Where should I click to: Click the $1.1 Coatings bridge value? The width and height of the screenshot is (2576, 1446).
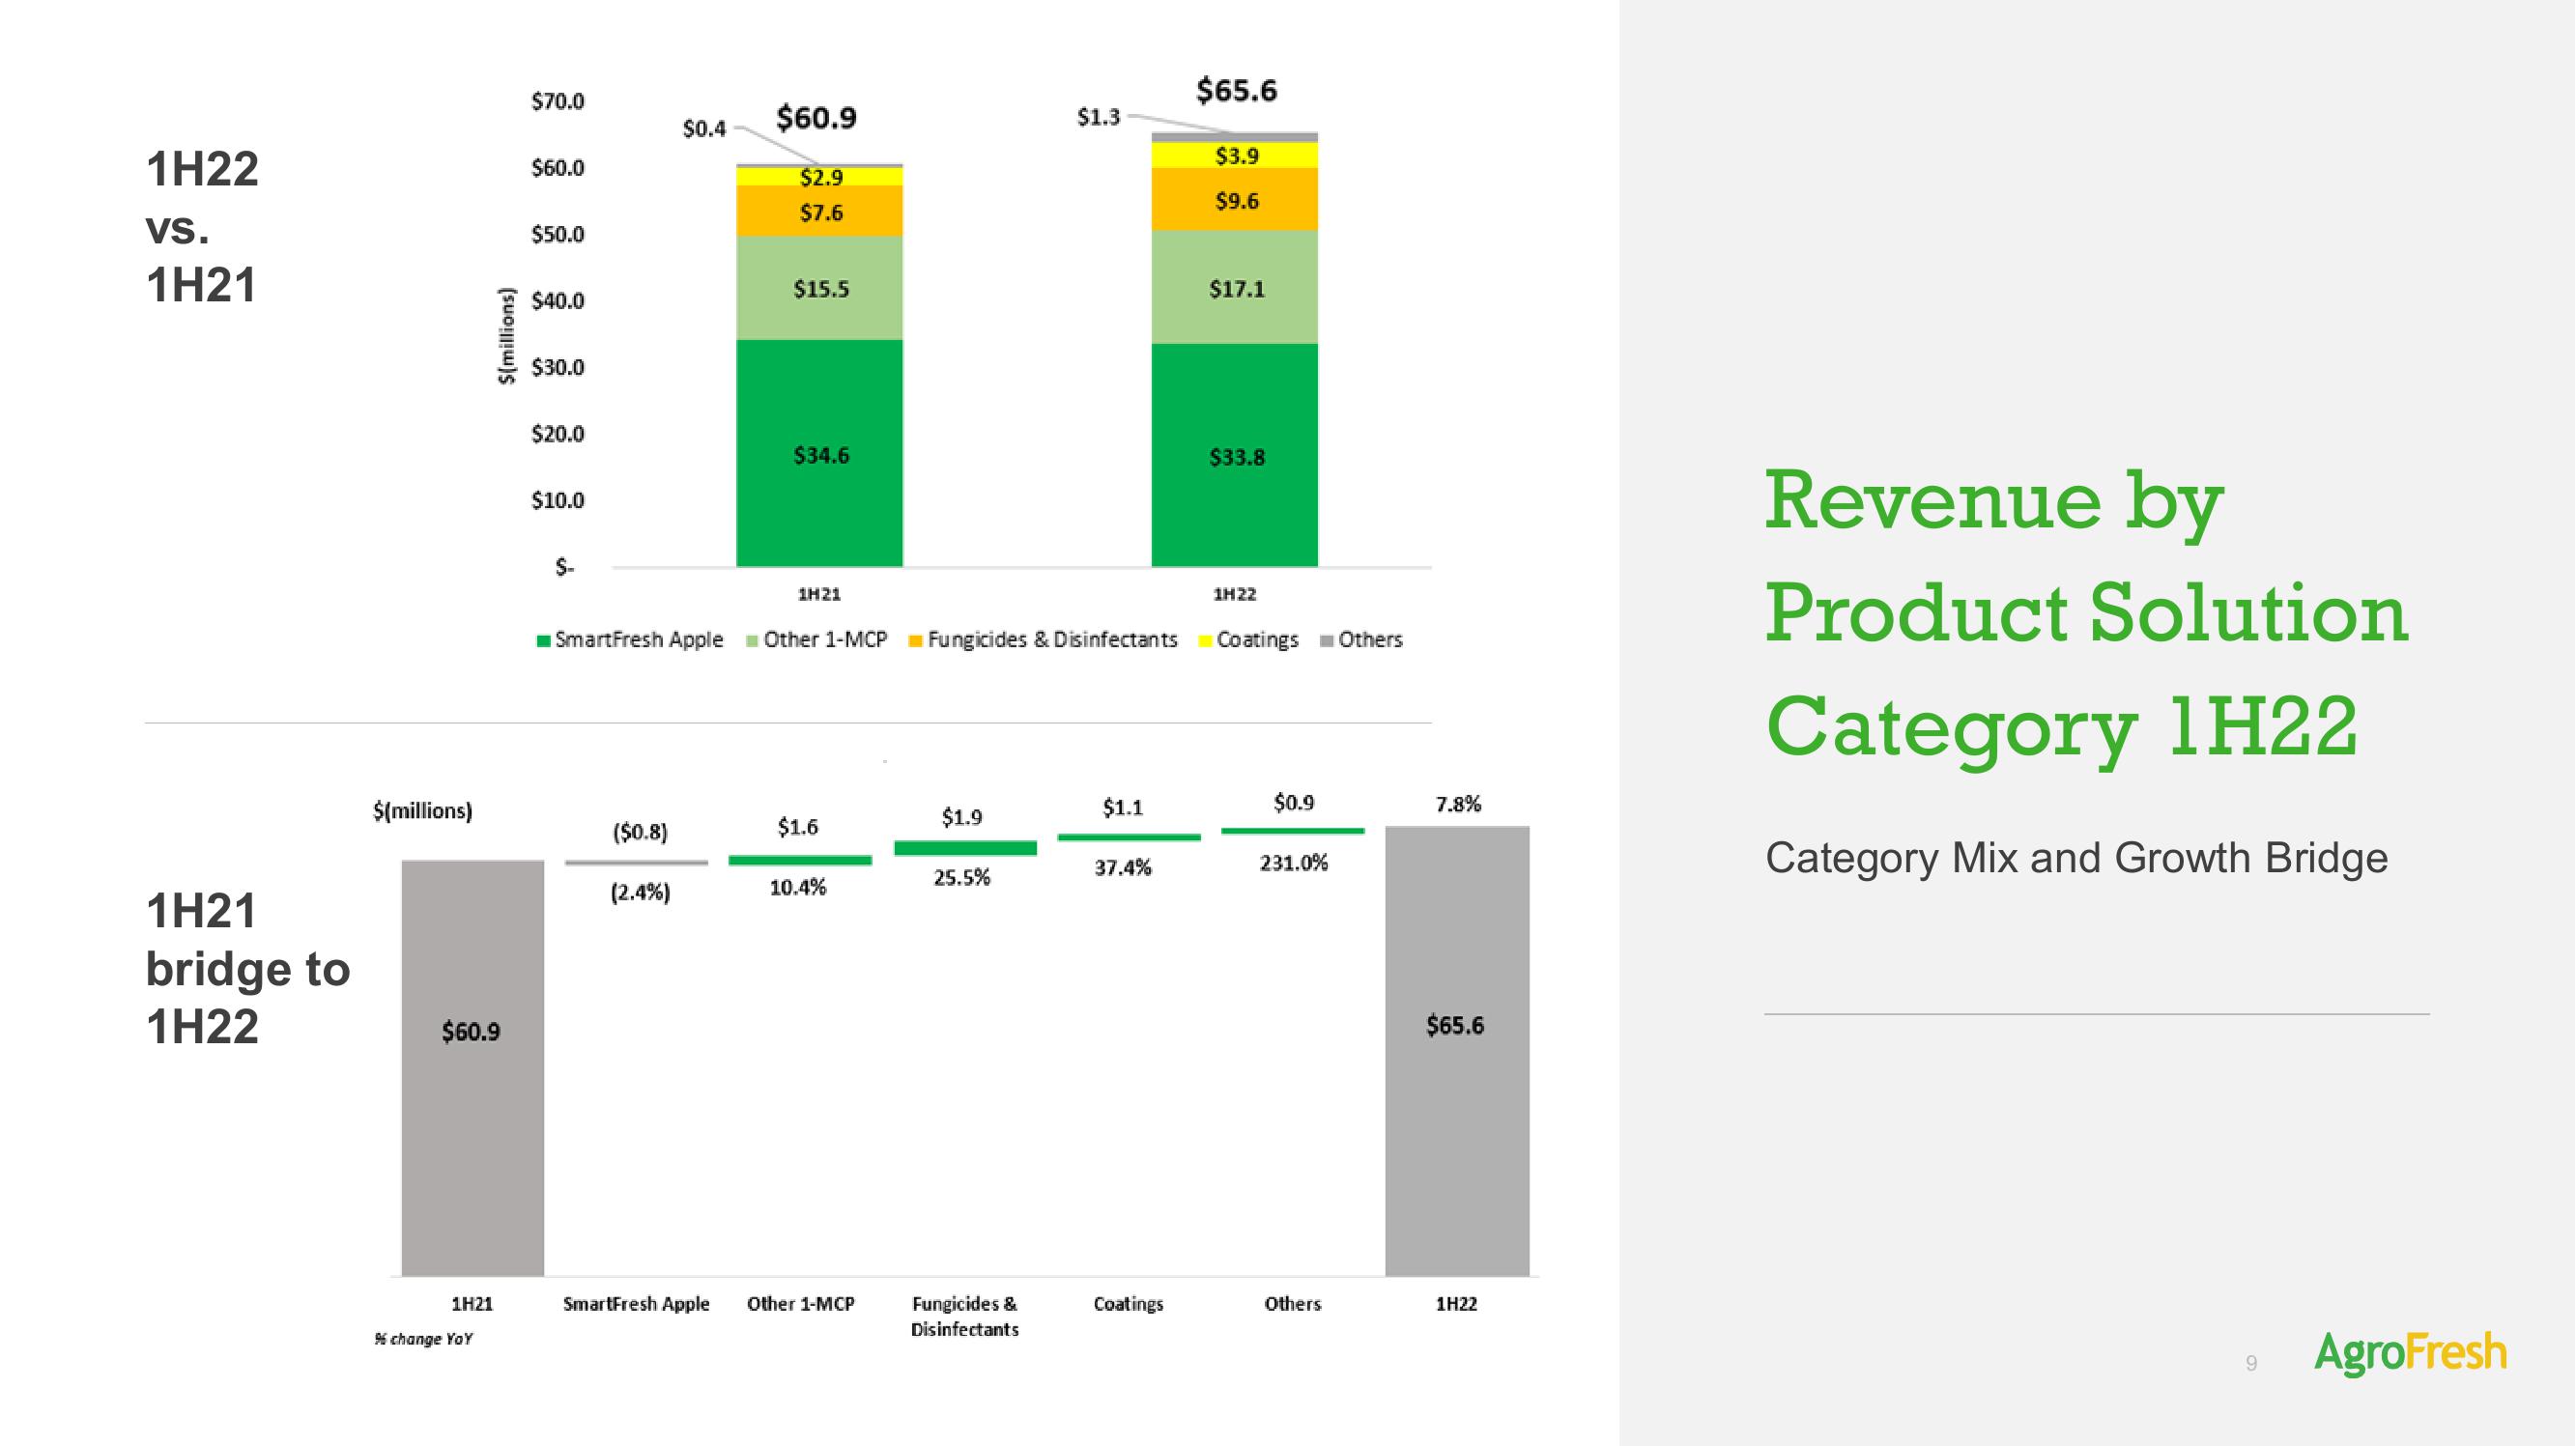(x=1123, y=807)
